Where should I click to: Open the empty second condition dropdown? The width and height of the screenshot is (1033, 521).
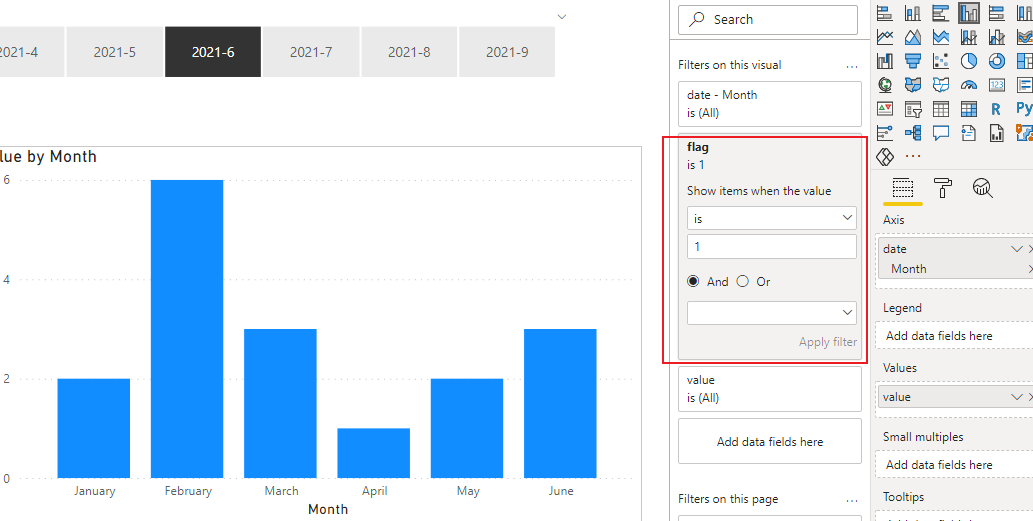[x=771, y=313]
